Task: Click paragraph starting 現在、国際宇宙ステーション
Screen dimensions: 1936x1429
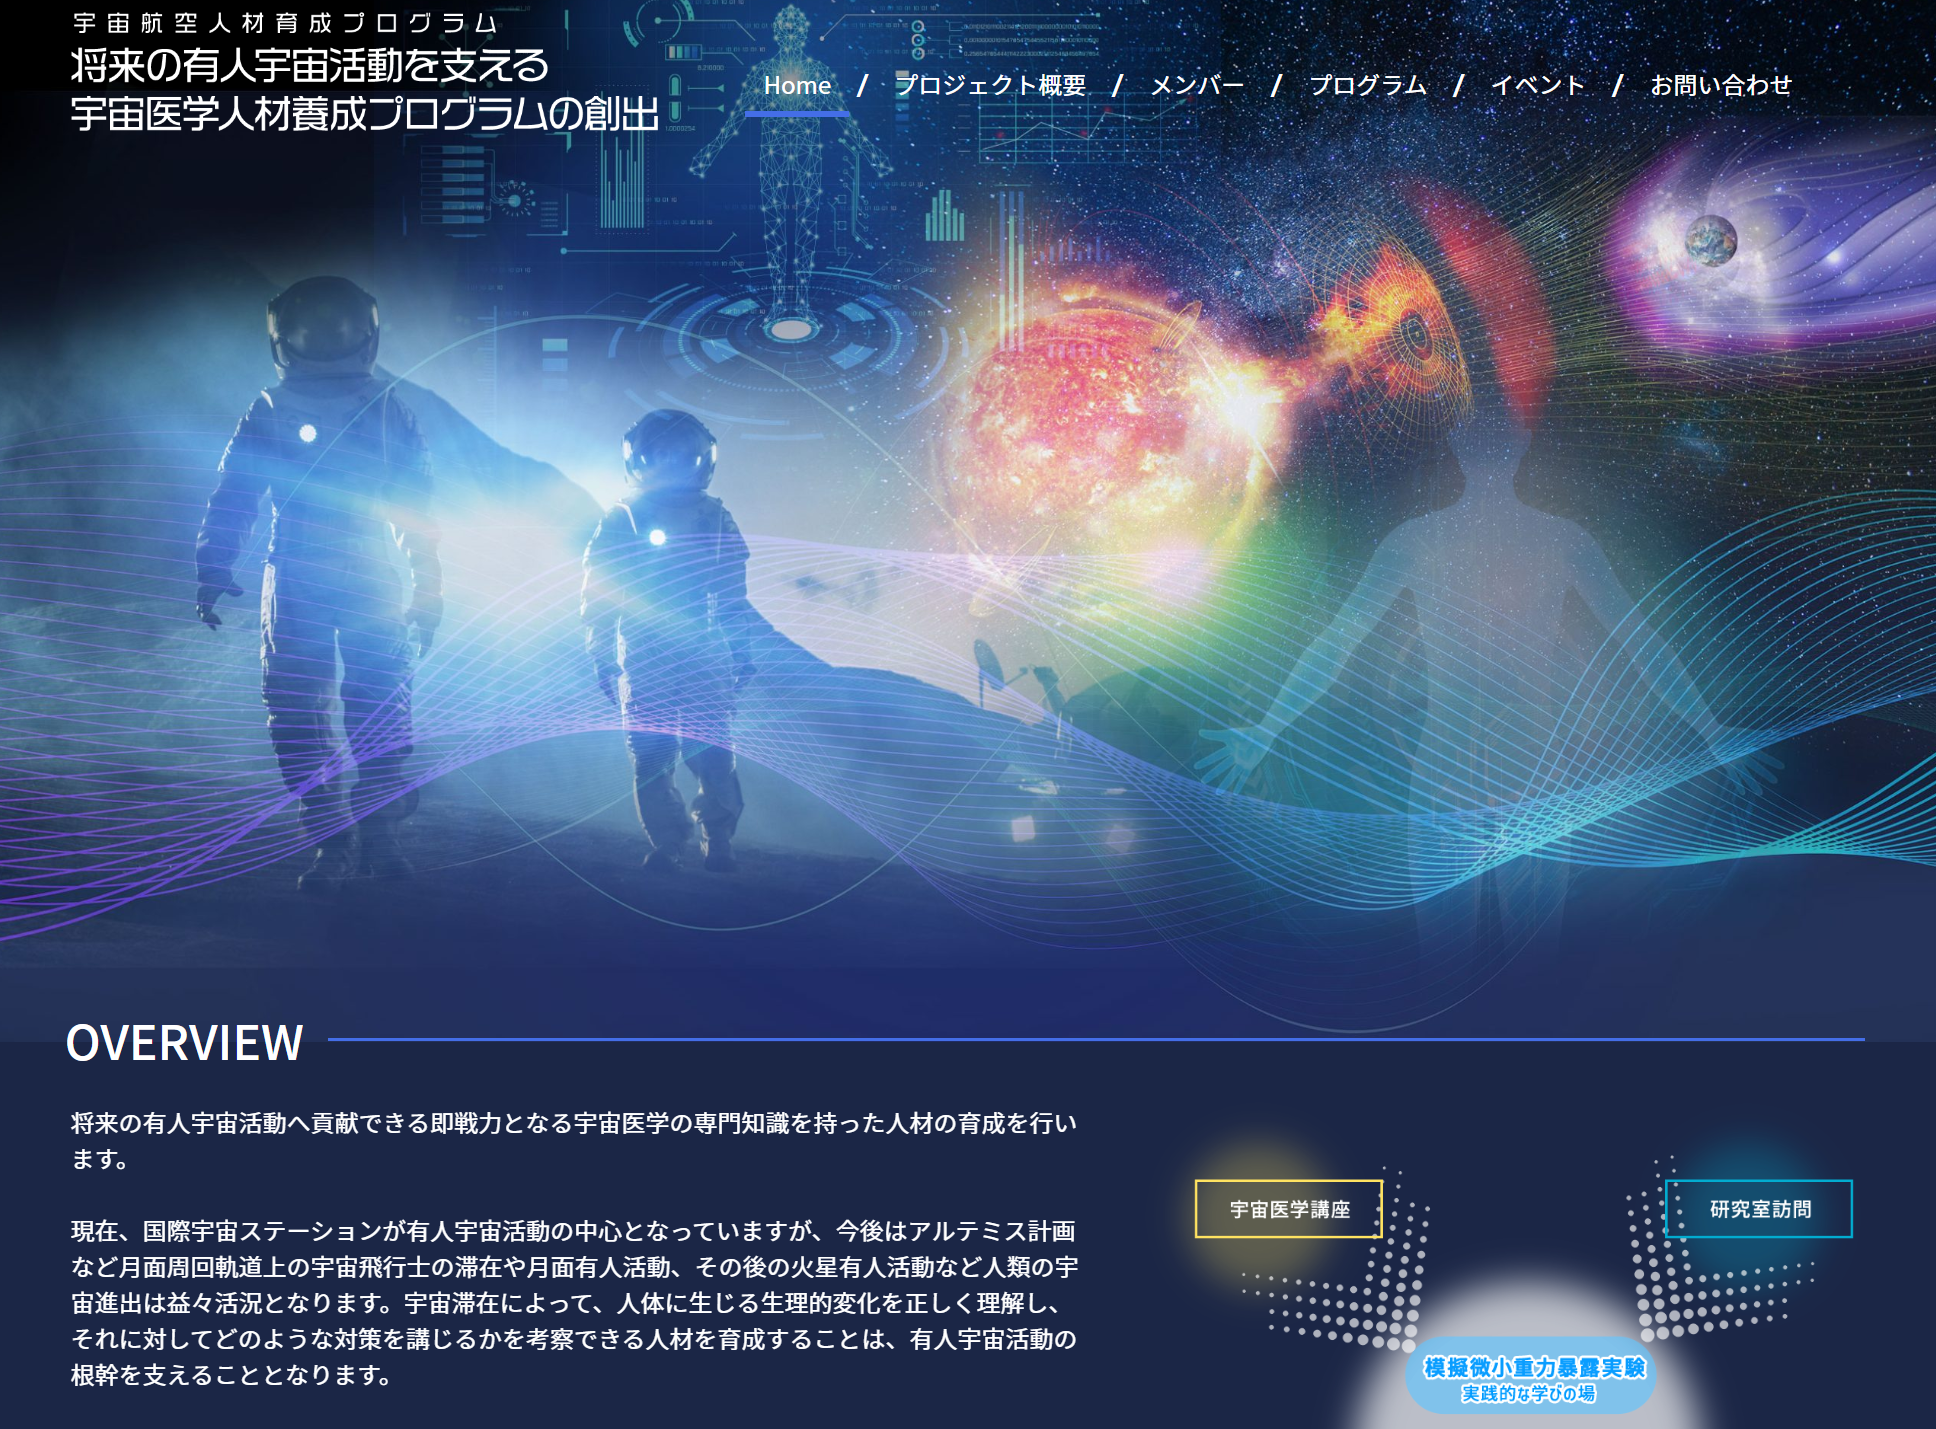Action: tap(574, 1303)
